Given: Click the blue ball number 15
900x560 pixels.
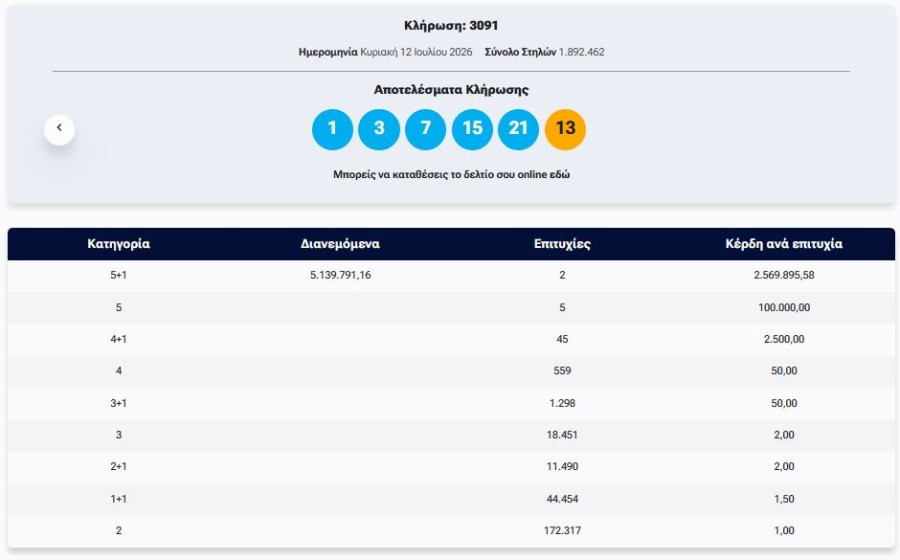Looking at the screenshot, I should point(472,129).
